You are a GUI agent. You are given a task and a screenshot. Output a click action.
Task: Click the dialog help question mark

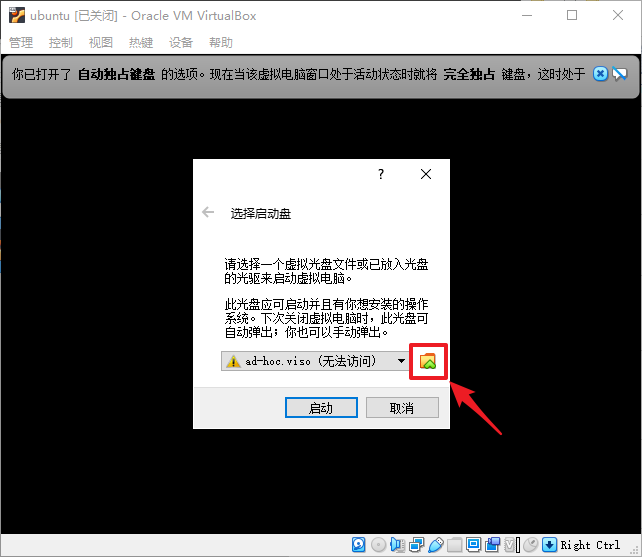381,174
